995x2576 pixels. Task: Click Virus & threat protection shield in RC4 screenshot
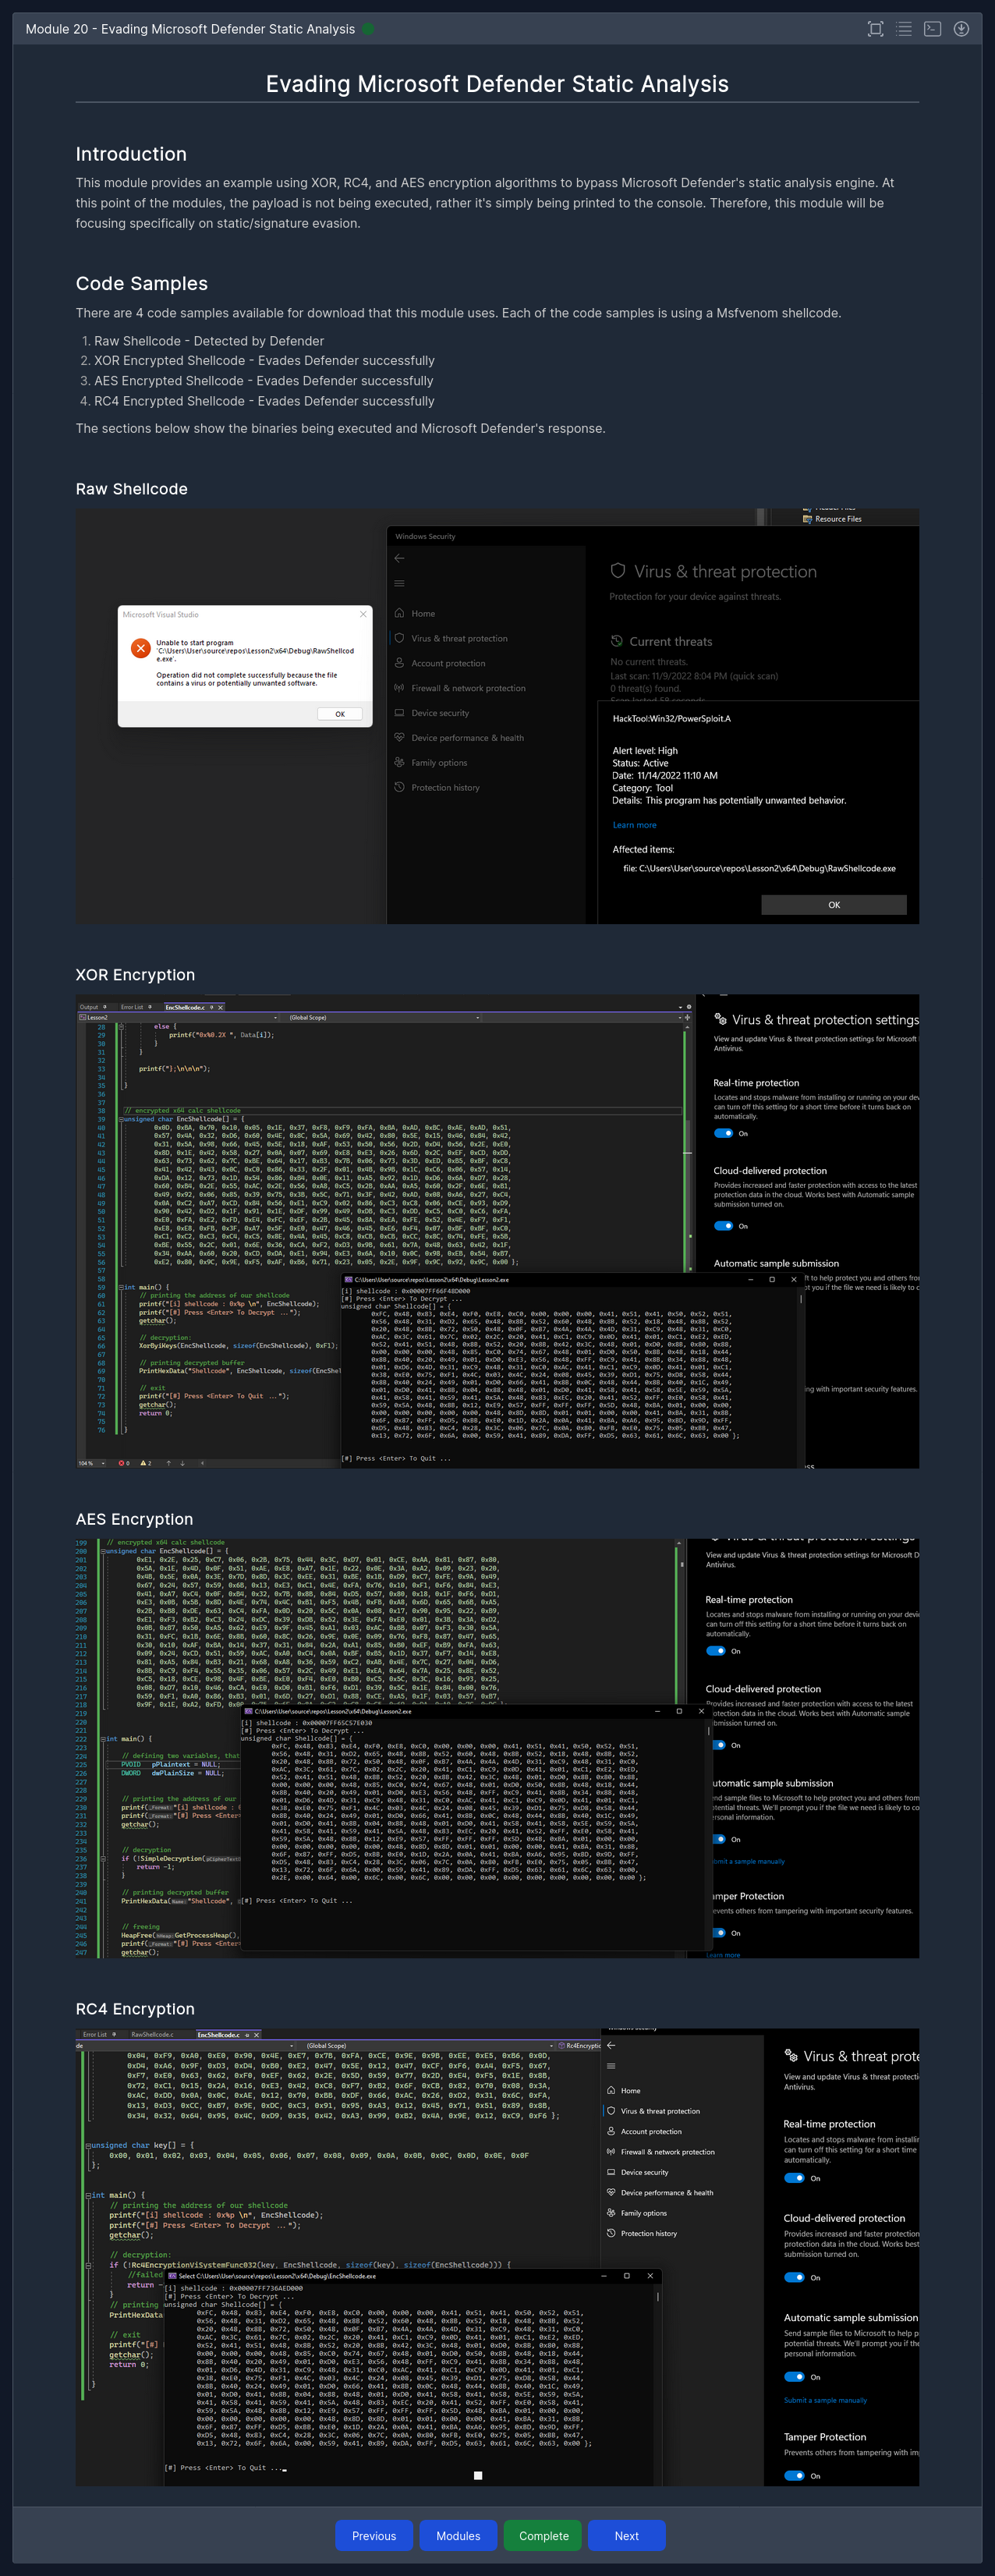[x=611, y=2111]
